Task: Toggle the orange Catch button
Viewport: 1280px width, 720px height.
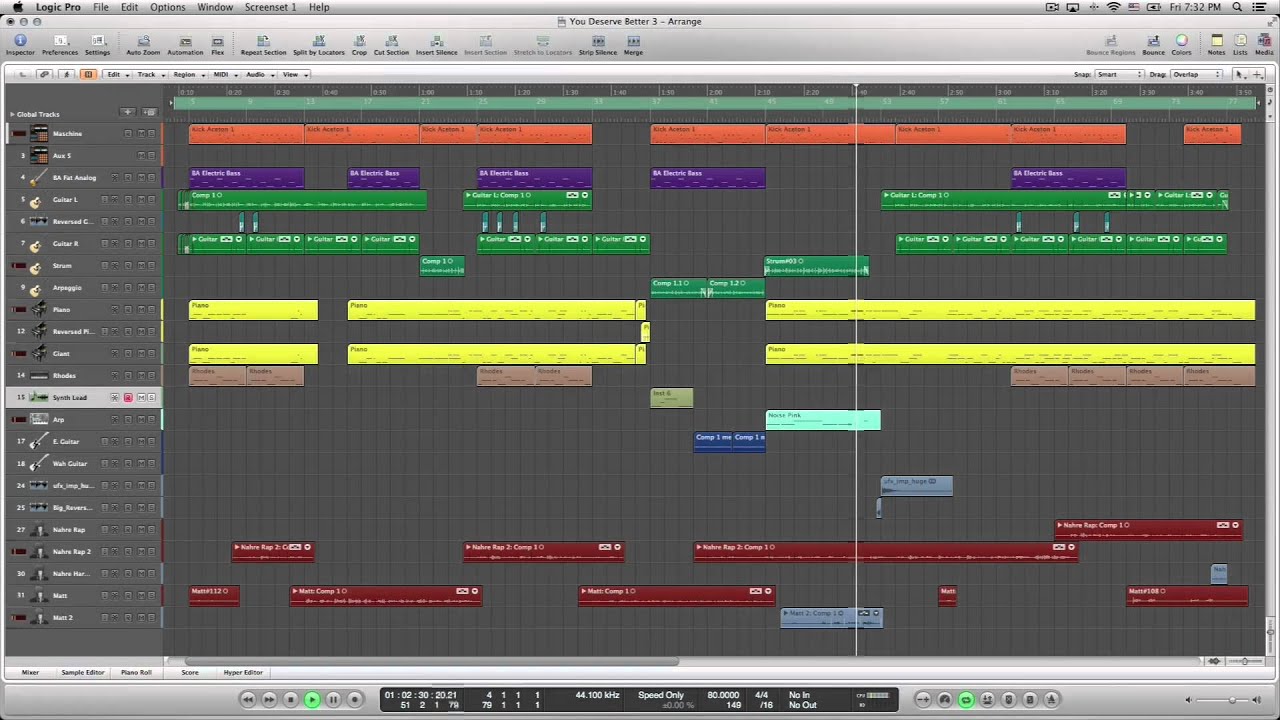Action: coord(88,74)
